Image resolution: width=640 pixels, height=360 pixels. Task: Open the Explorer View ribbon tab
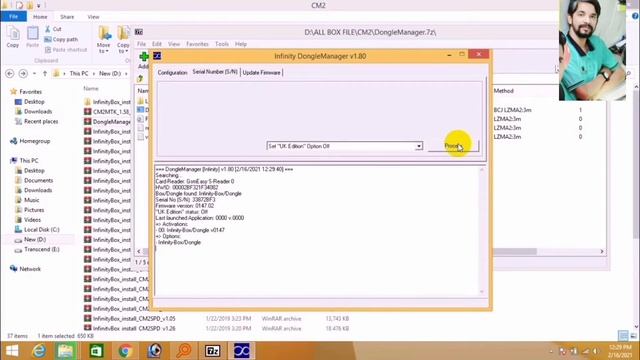pos(93,17)
